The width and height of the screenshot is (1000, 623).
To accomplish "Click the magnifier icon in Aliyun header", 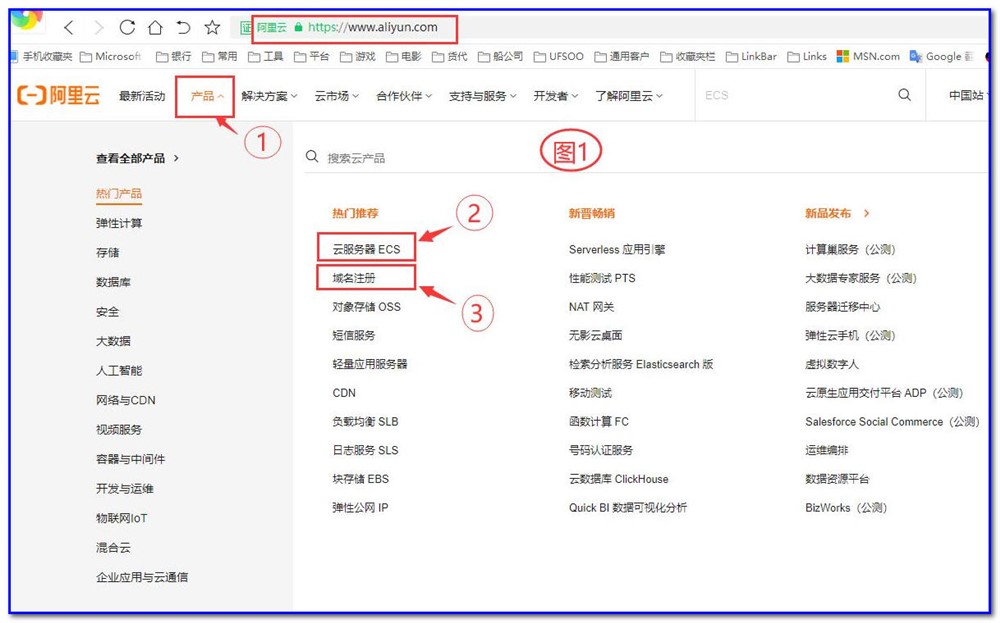I will pyautogui.click(x=904, y=96).
